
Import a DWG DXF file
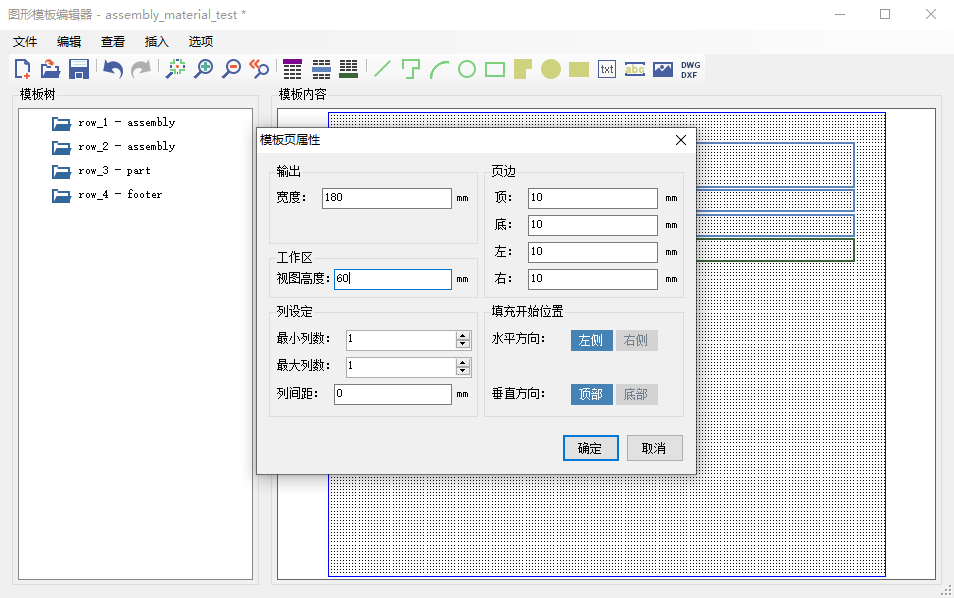click(691, 69)
